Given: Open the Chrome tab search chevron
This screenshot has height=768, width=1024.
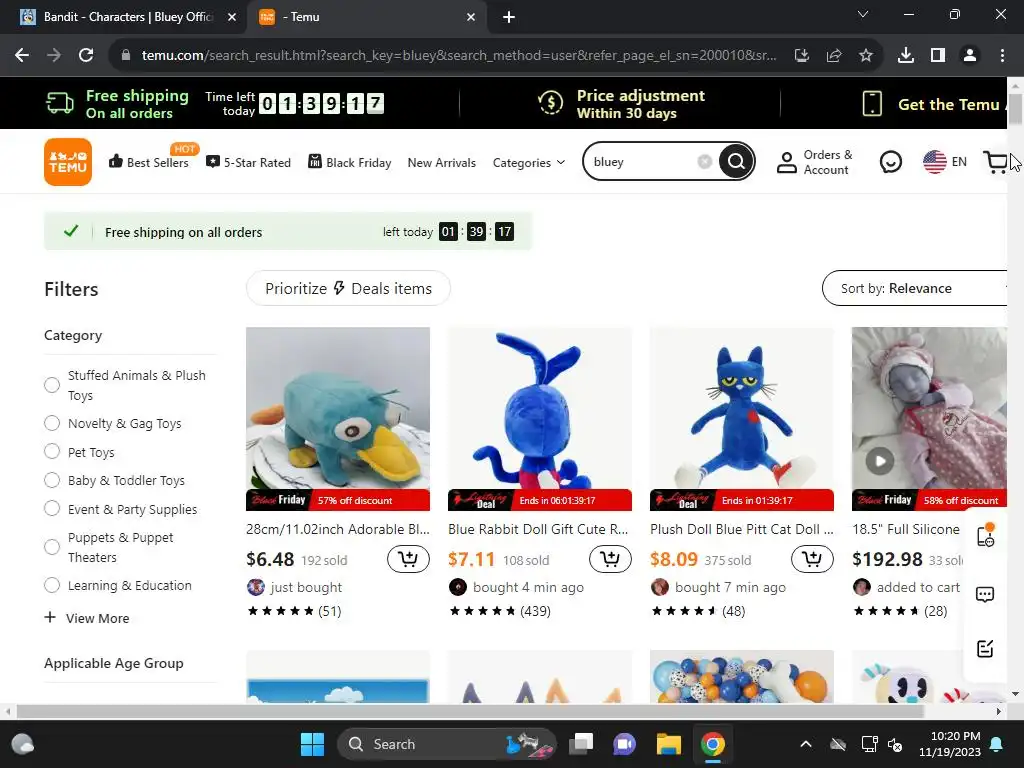Looking at the screenshot, I should [863, 14].
